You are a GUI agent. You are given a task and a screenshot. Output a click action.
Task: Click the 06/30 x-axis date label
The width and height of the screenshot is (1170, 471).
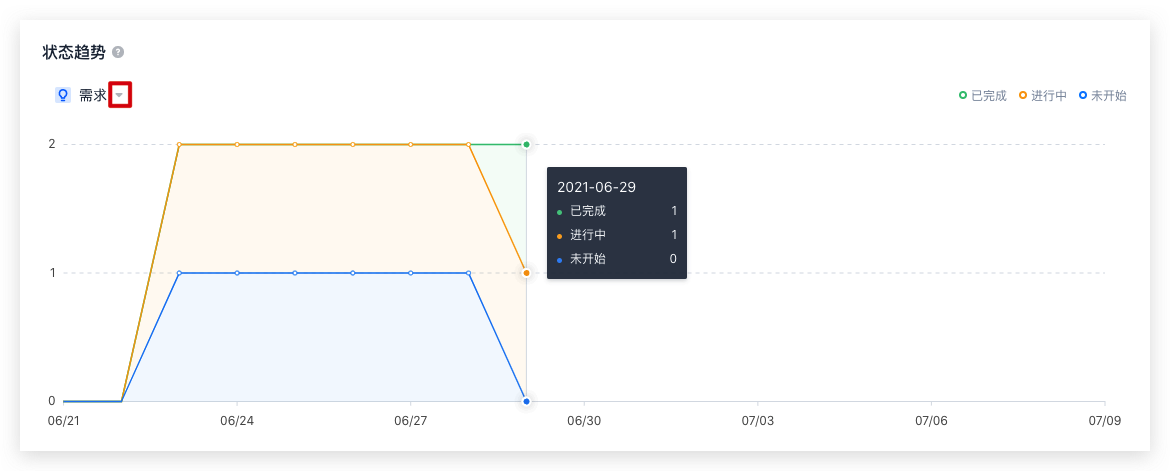584,421
